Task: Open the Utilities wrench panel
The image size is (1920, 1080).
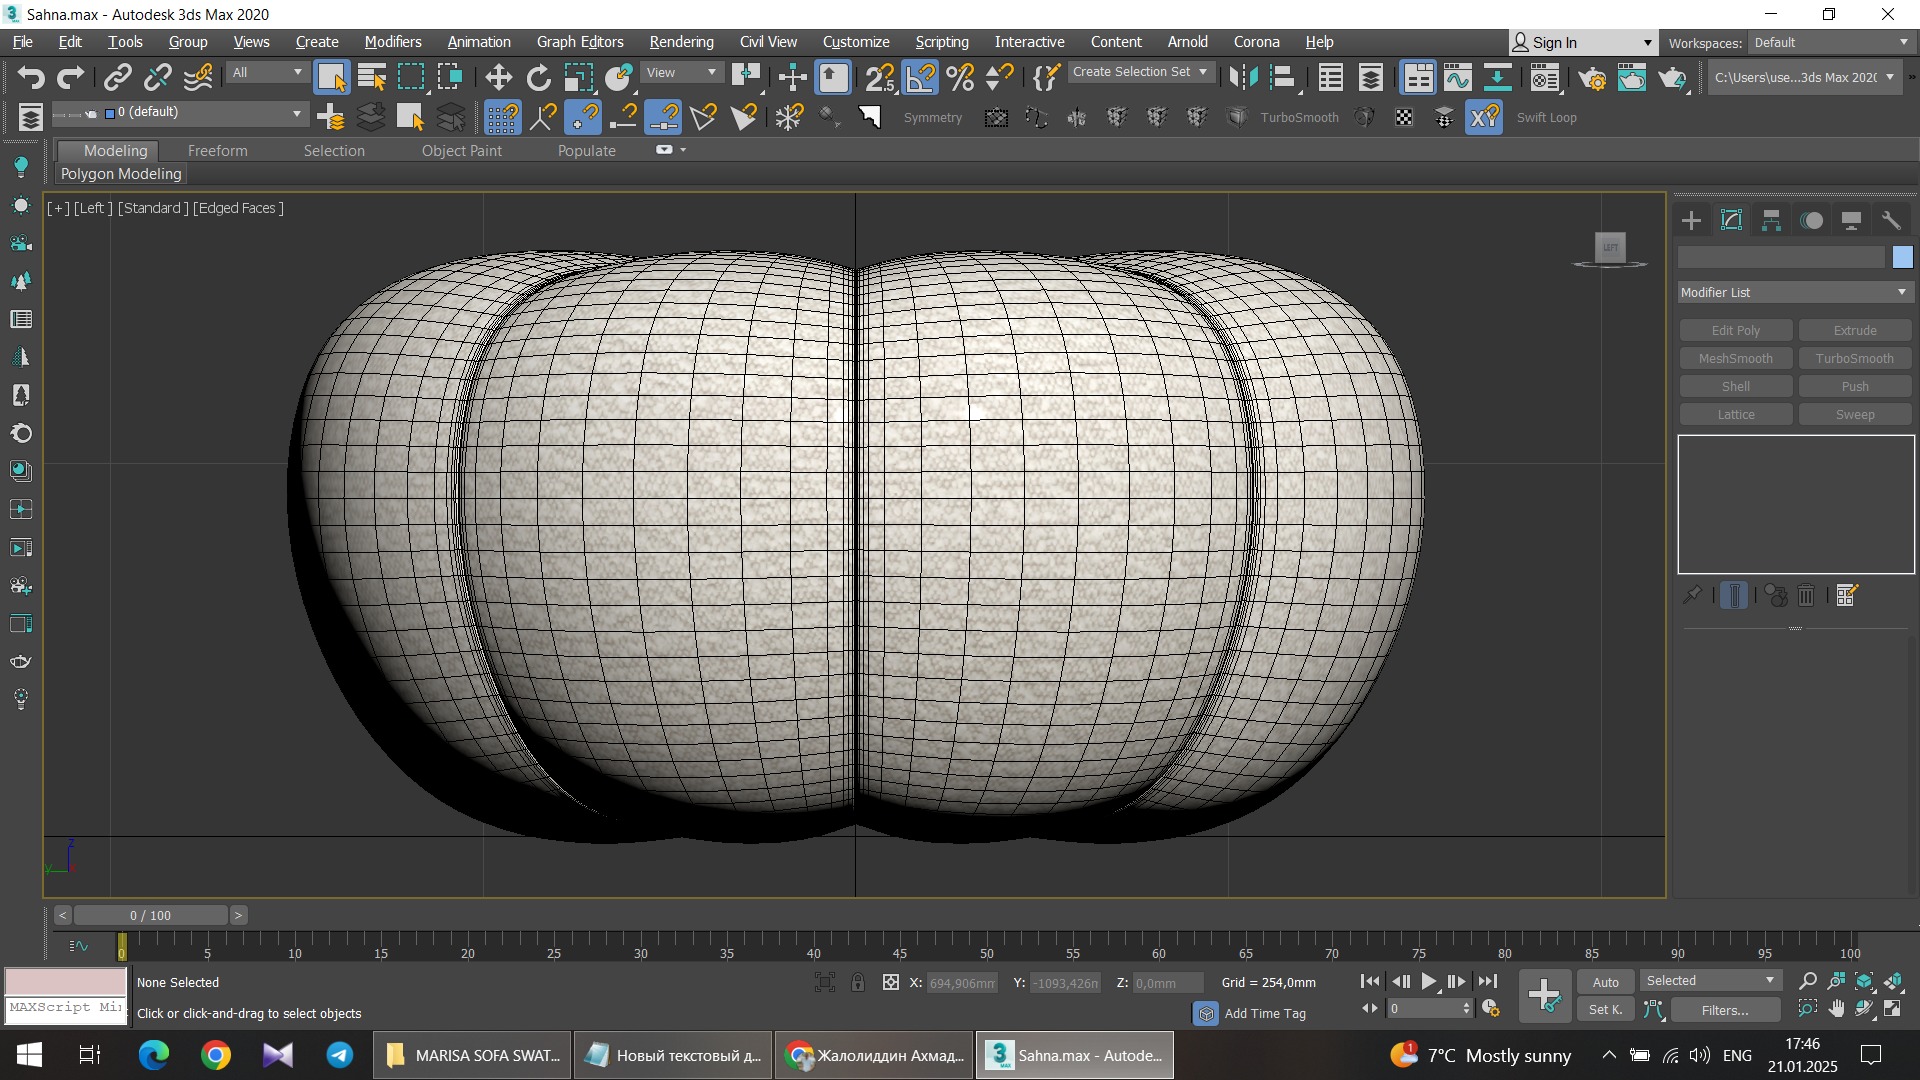Action: point(1890,221)
